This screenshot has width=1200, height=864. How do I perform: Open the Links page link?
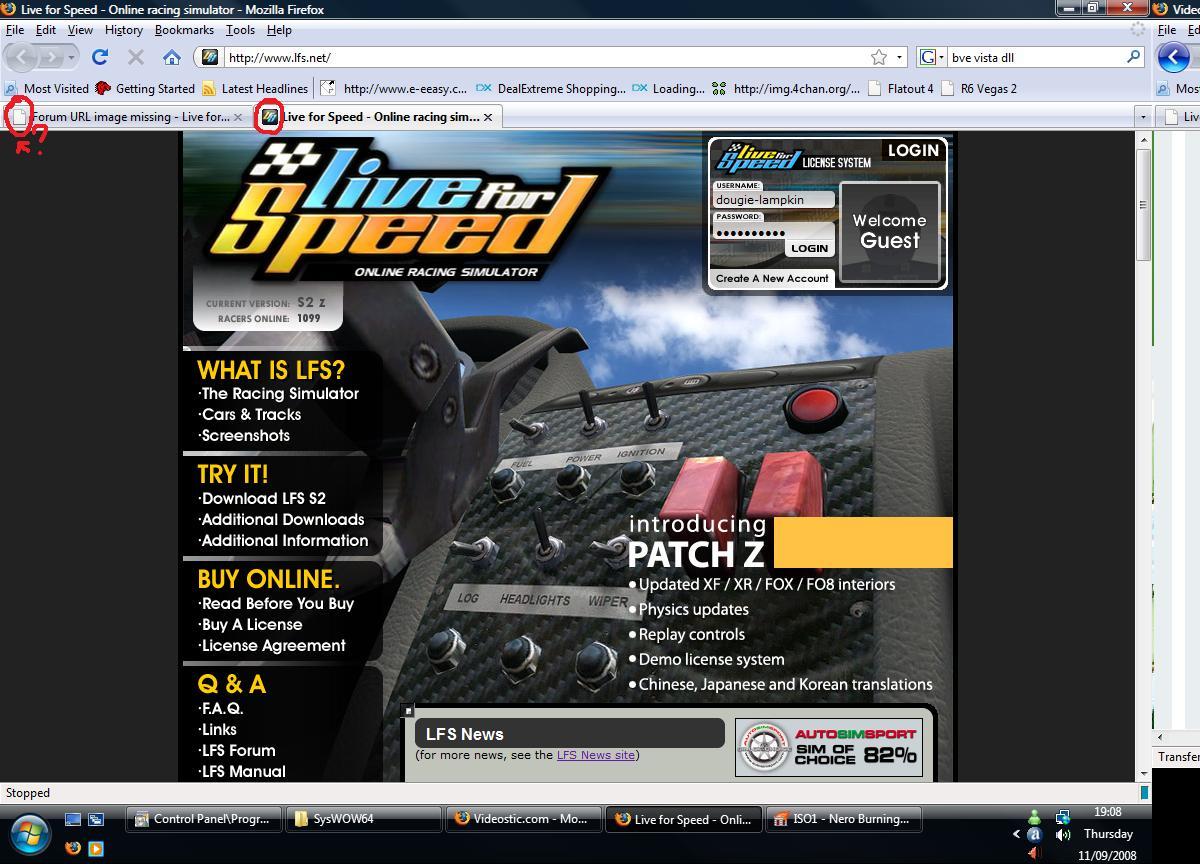coord(218,730)
